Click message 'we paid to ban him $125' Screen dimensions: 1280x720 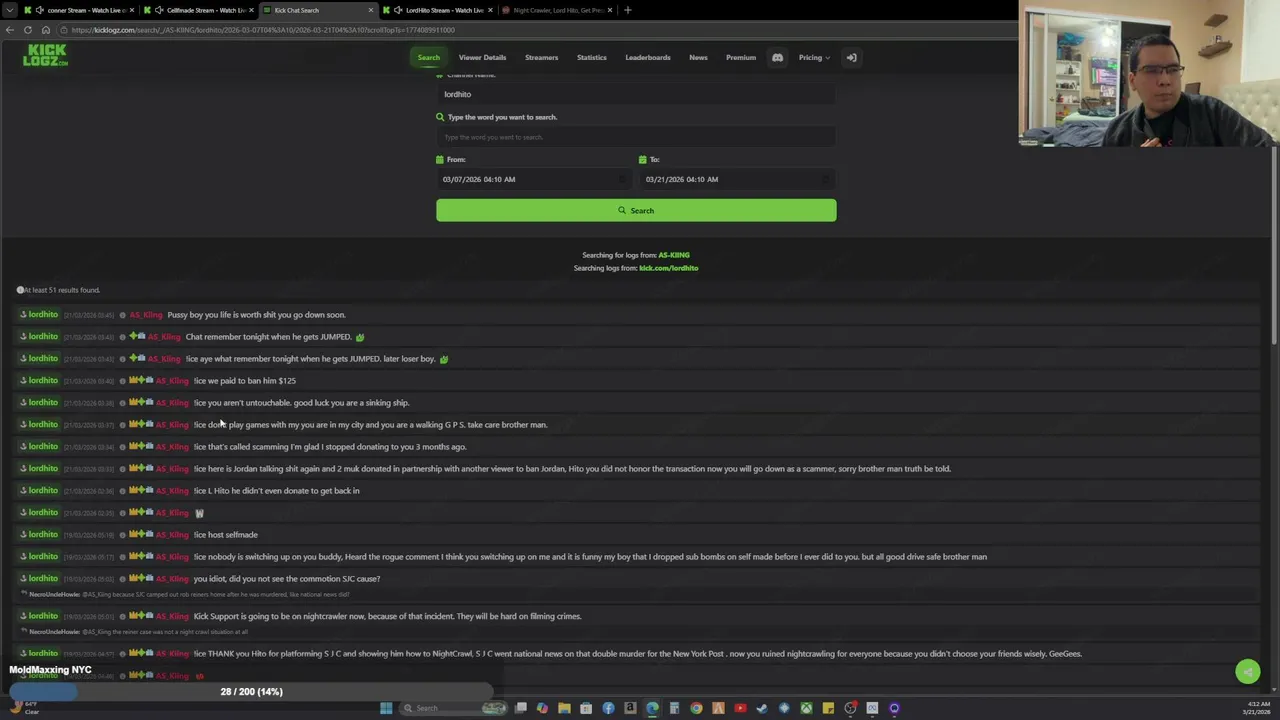click(x=245, y=381)
